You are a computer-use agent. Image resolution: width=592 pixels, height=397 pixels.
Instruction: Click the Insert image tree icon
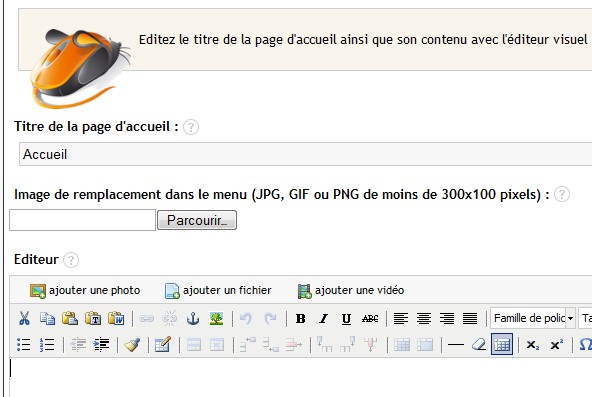pos(216,319)
